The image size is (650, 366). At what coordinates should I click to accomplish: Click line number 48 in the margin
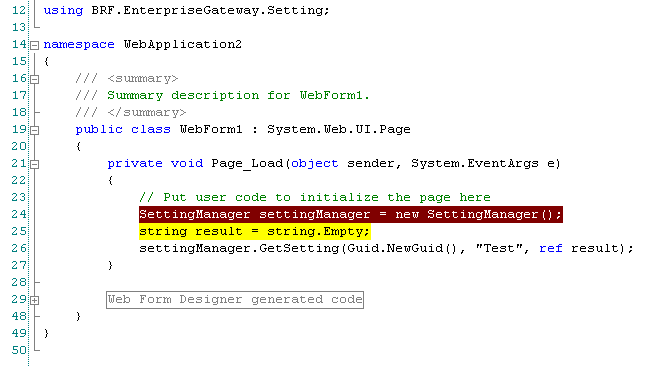(19, 316)
